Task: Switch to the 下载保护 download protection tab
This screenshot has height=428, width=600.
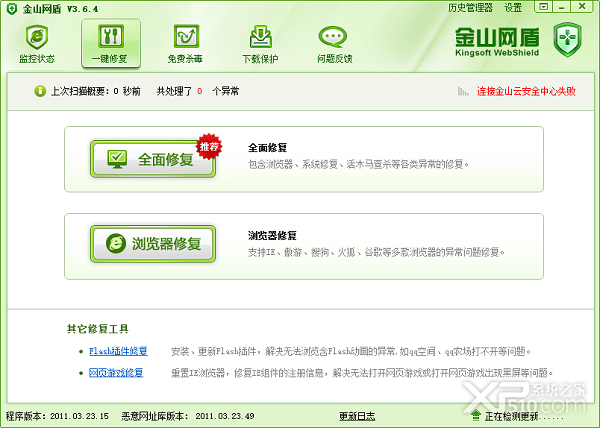Action: (260, 44)
